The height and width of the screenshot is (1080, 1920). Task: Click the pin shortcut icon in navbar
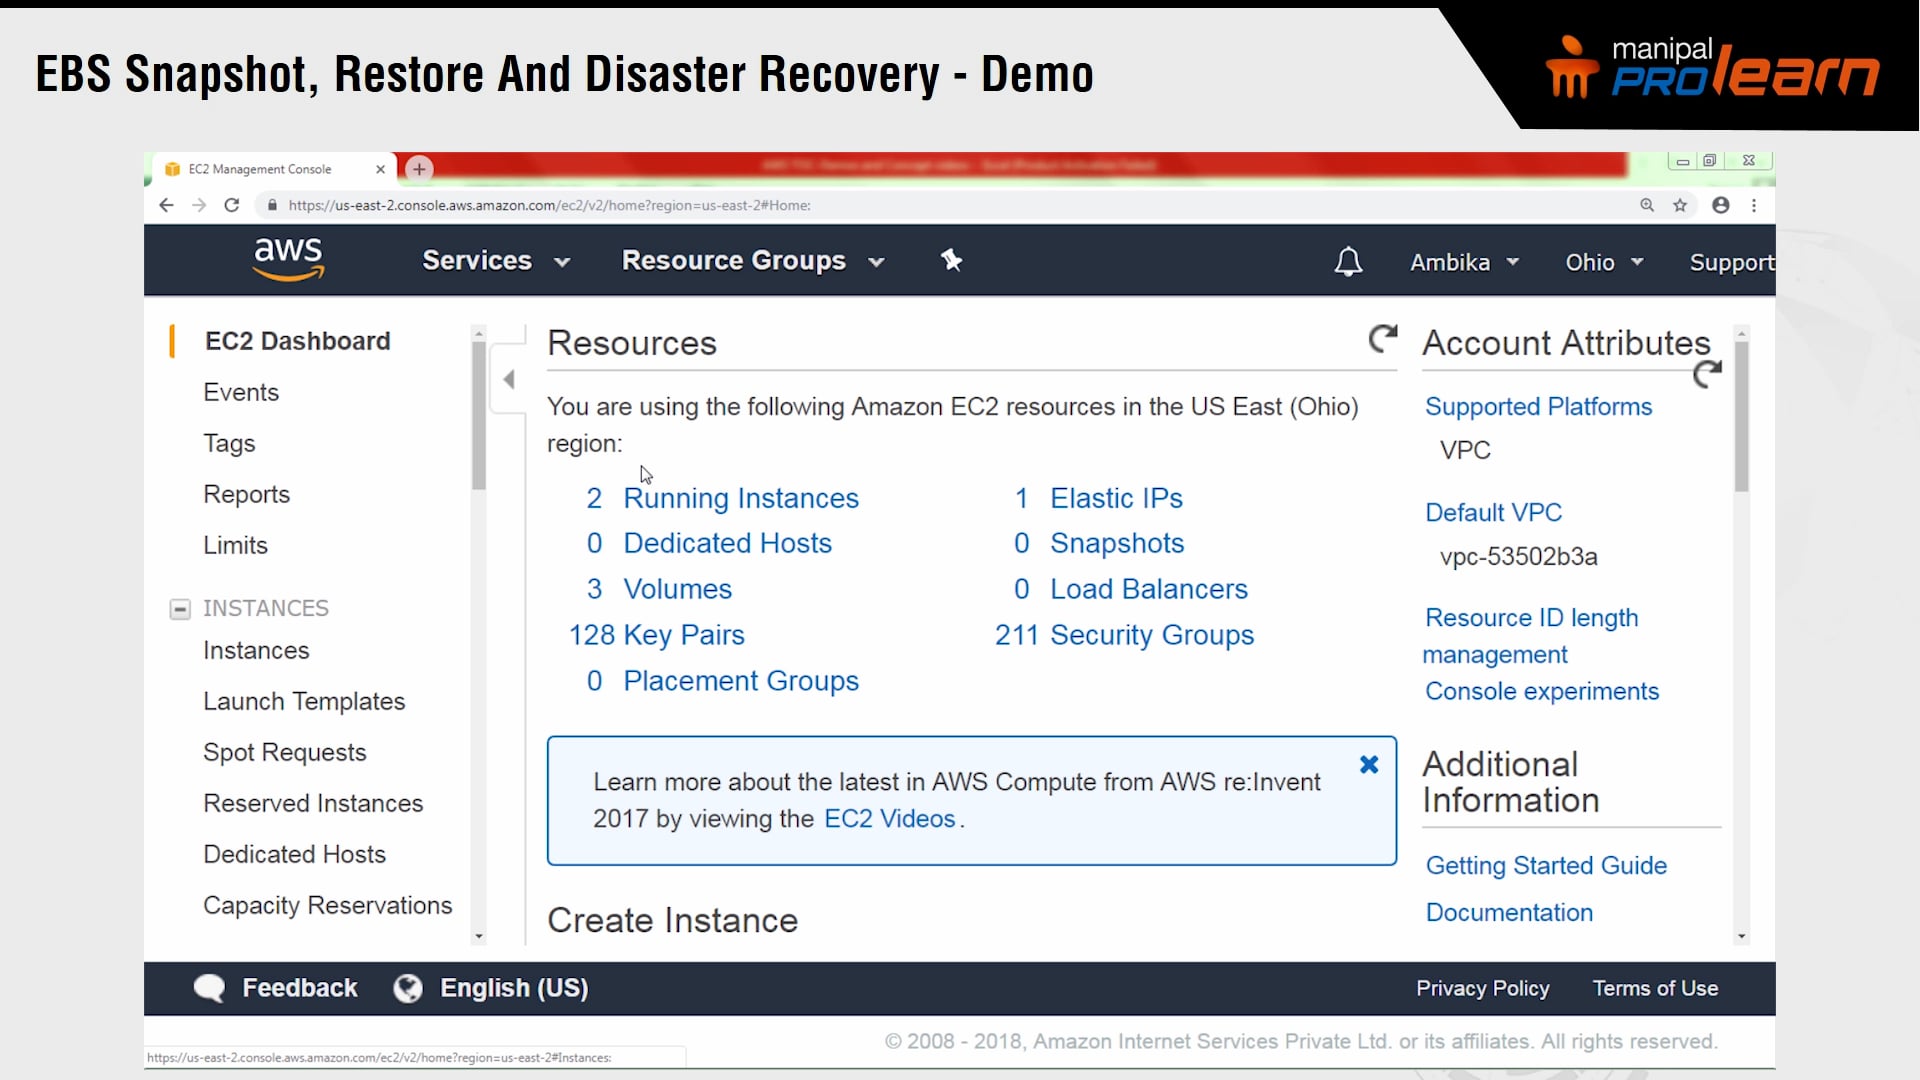(x=951, y=260)
